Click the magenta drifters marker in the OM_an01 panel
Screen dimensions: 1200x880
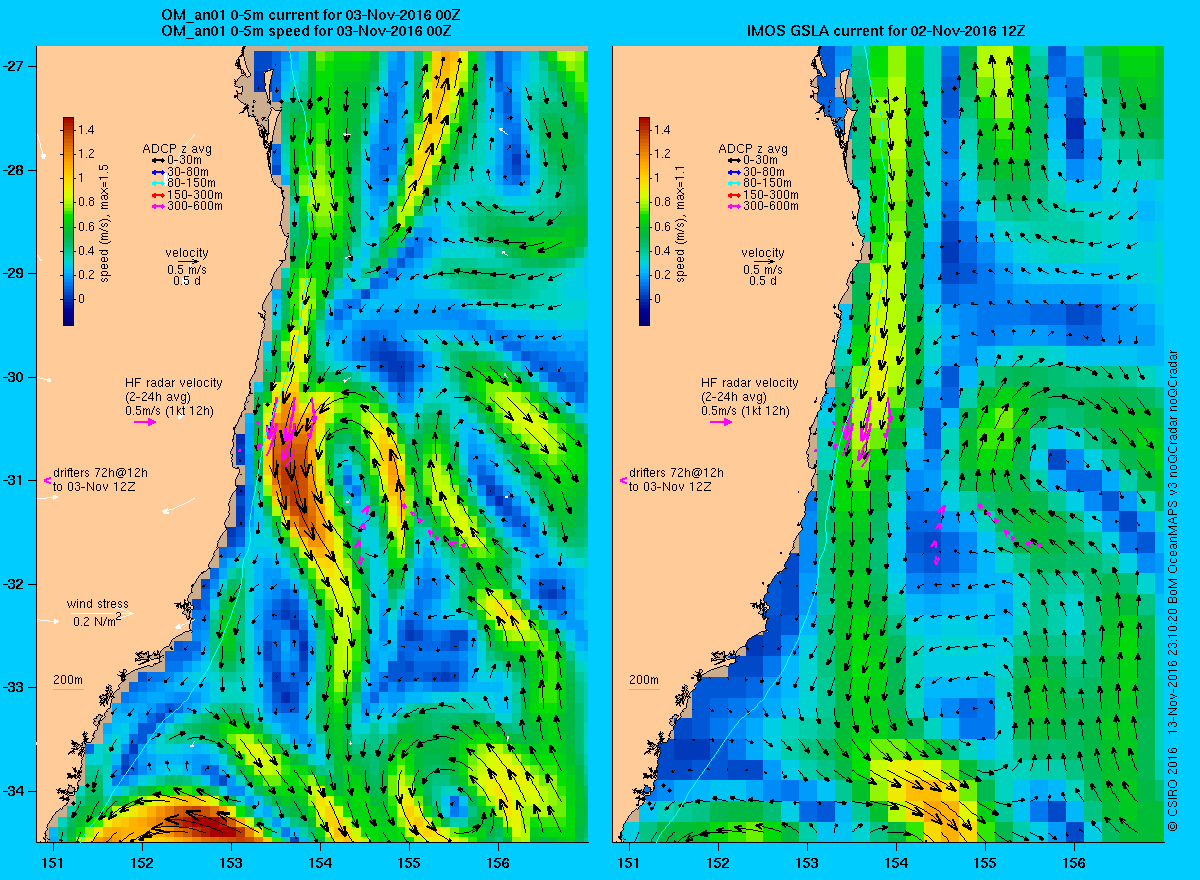tap(49, 480)
